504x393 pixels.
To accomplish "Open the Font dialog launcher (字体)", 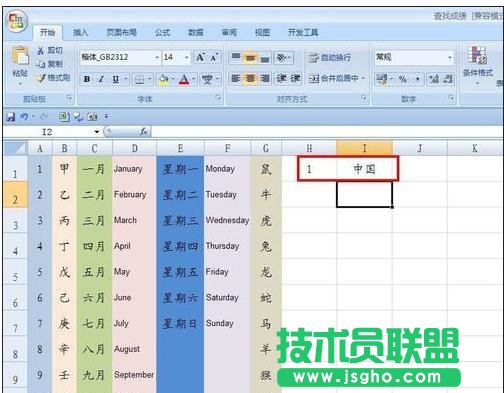I will point(219,98).
